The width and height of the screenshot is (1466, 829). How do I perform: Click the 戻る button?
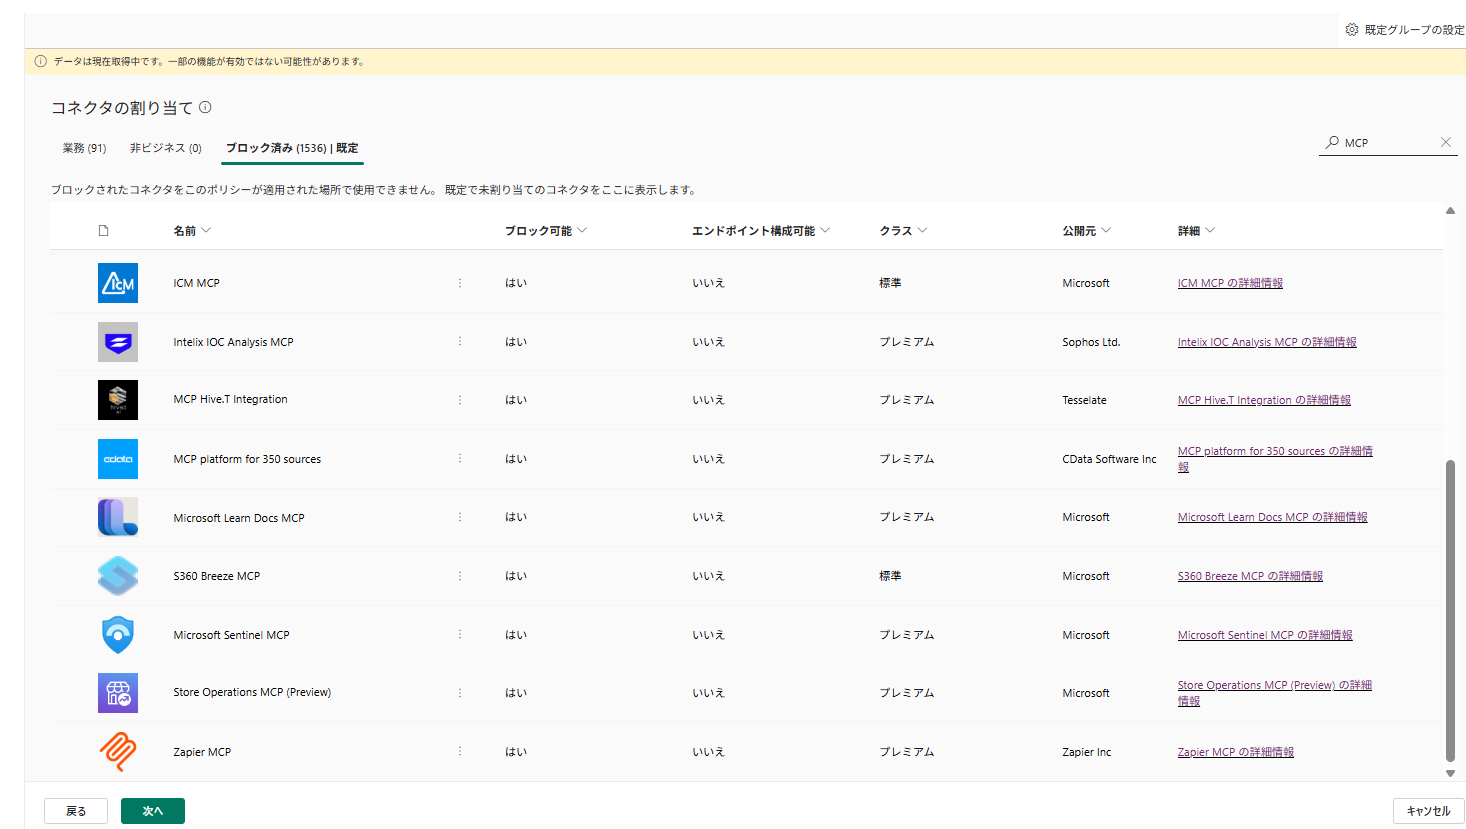(76, 811)
